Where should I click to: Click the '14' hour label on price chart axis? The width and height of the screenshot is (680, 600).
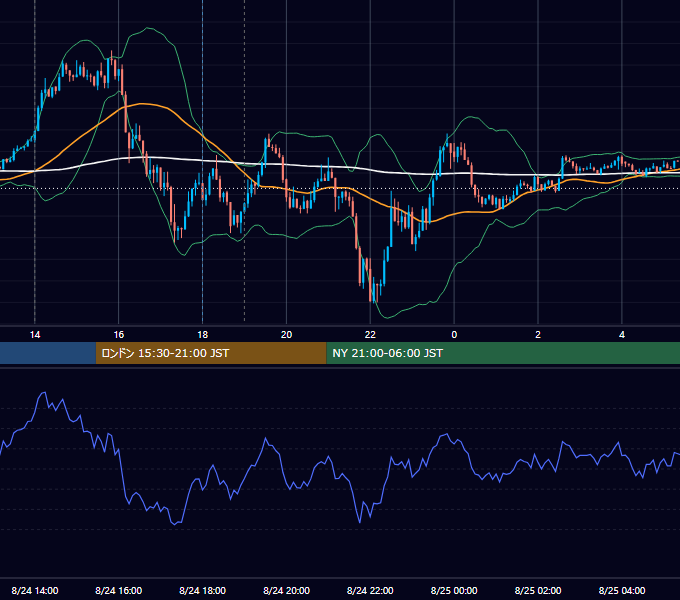35,335
